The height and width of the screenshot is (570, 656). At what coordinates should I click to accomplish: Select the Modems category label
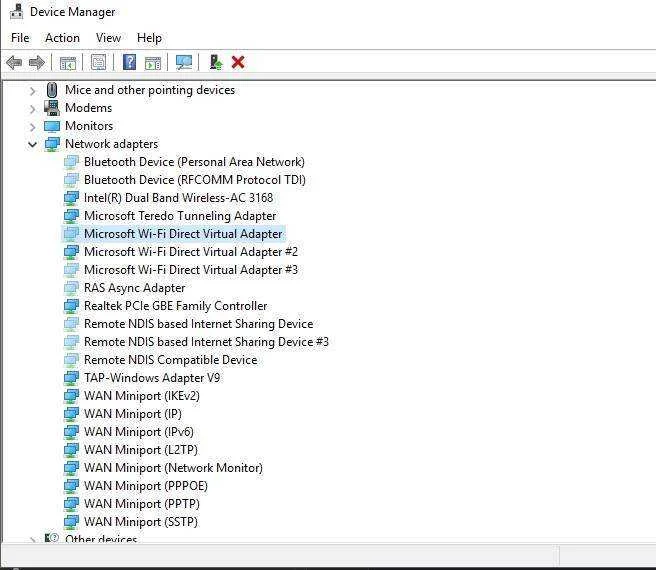[x=88, y=108]
